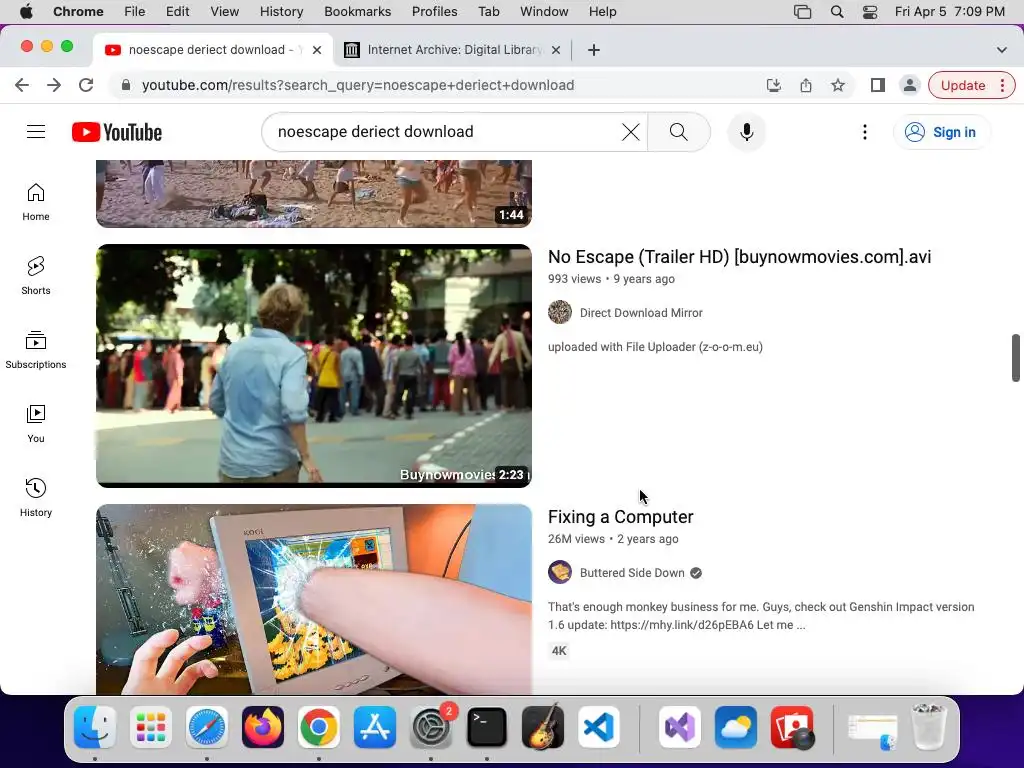Clear the search box with X
Image resolution: width=1024 pixels, height=768 pixels.
coord(630,132)
